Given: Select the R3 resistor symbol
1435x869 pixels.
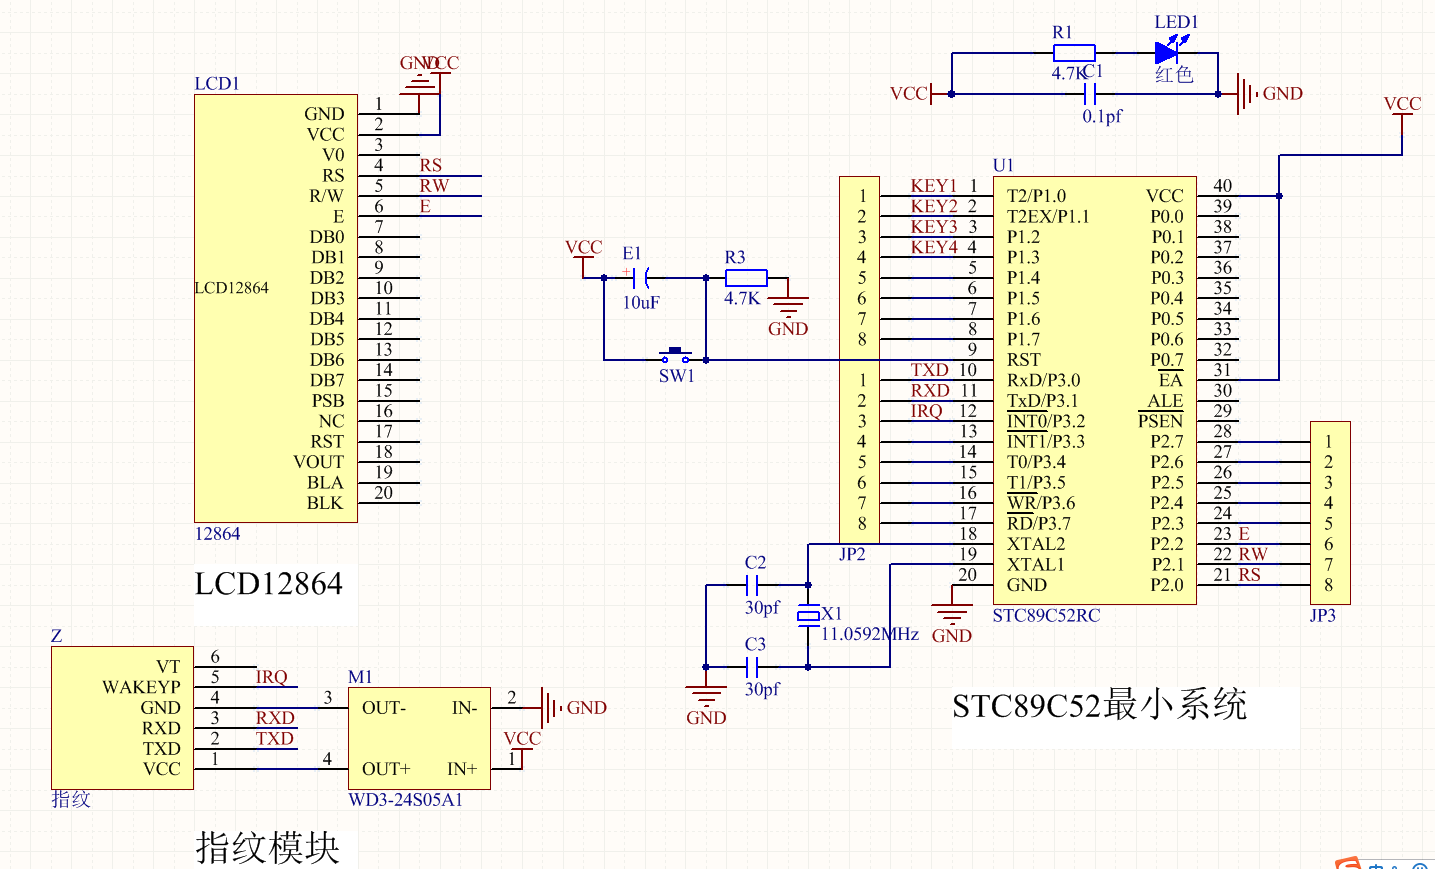Looking at the screenshot, I should (x=746, y=278).
